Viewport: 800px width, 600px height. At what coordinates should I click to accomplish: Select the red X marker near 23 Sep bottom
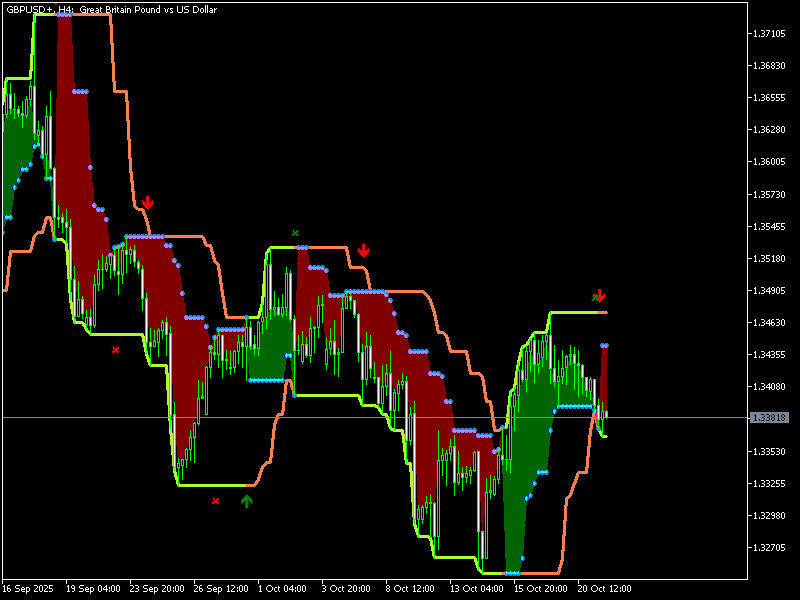(x=214, y=500)
